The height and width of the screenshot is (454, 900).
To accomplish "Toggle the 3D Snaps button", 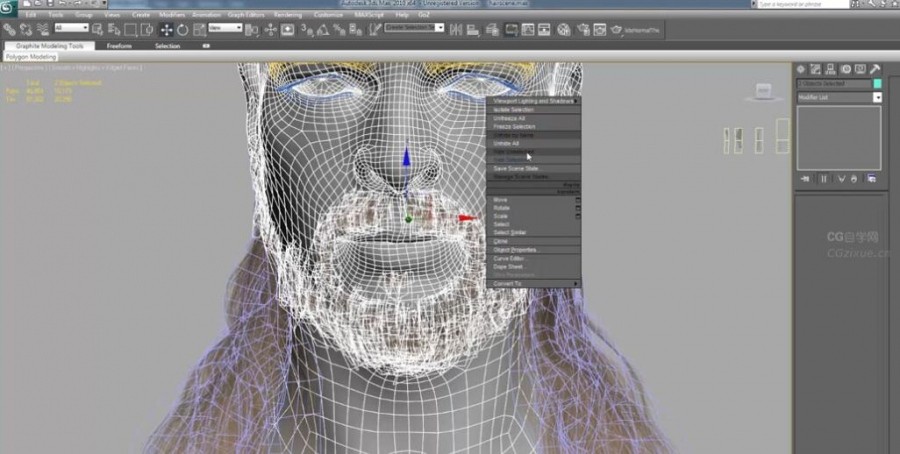I will [x=307, y=29].
